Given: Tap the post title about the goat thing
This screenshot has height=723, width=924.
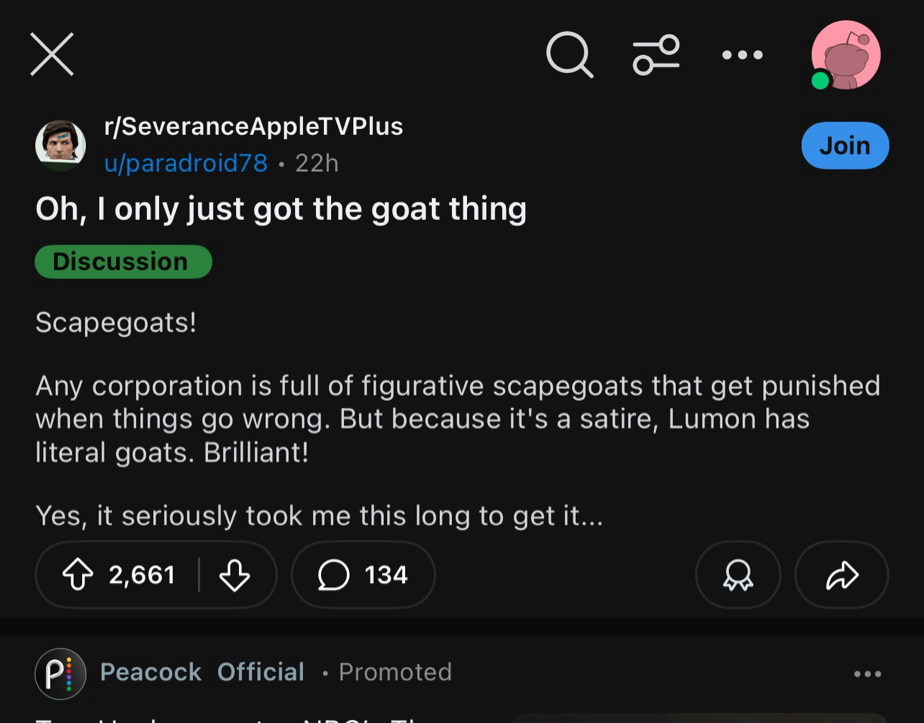Looking at the screenshot, I should 281,209.
